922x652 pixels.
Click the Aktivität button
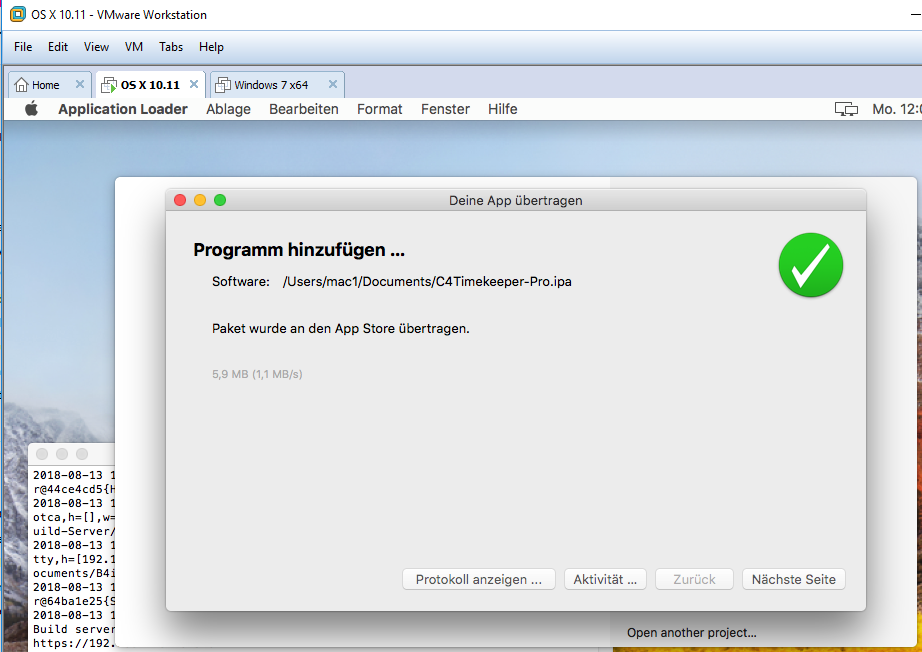click(605, 579)
